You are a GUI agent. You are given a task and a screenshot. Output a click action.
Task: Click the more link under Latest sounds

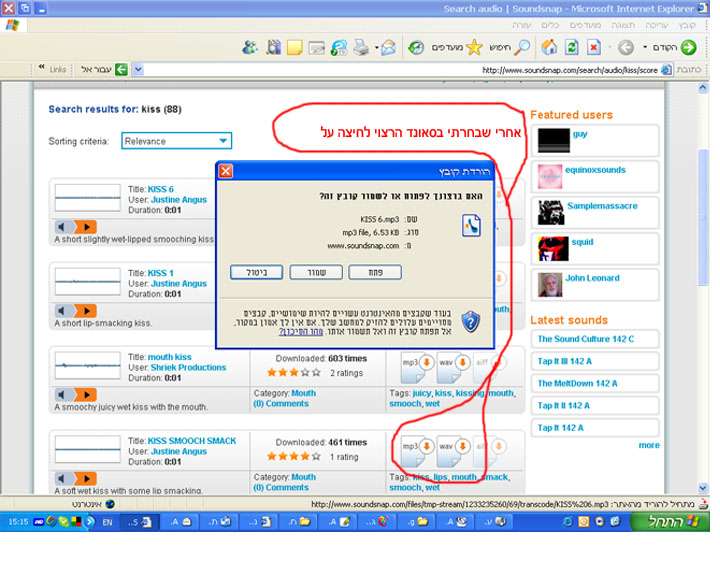pos(649,445)
